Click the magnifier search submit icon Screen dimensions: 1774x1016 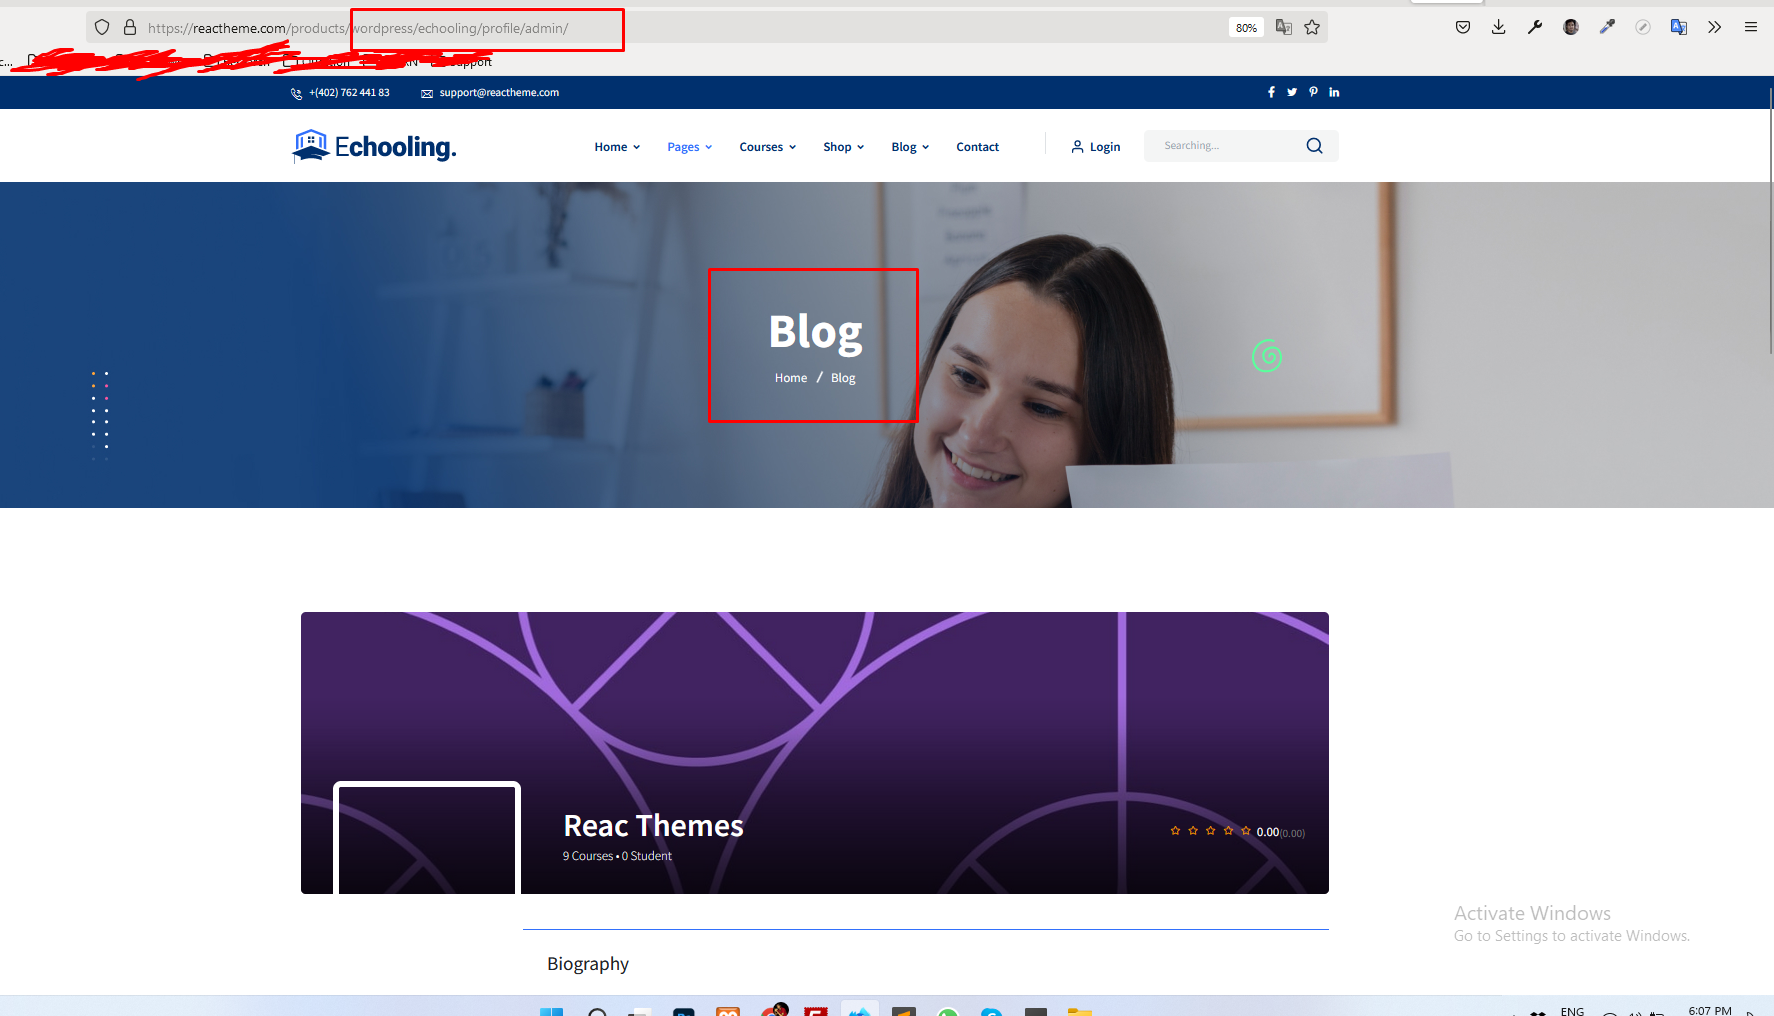(x=1314, y=146)
